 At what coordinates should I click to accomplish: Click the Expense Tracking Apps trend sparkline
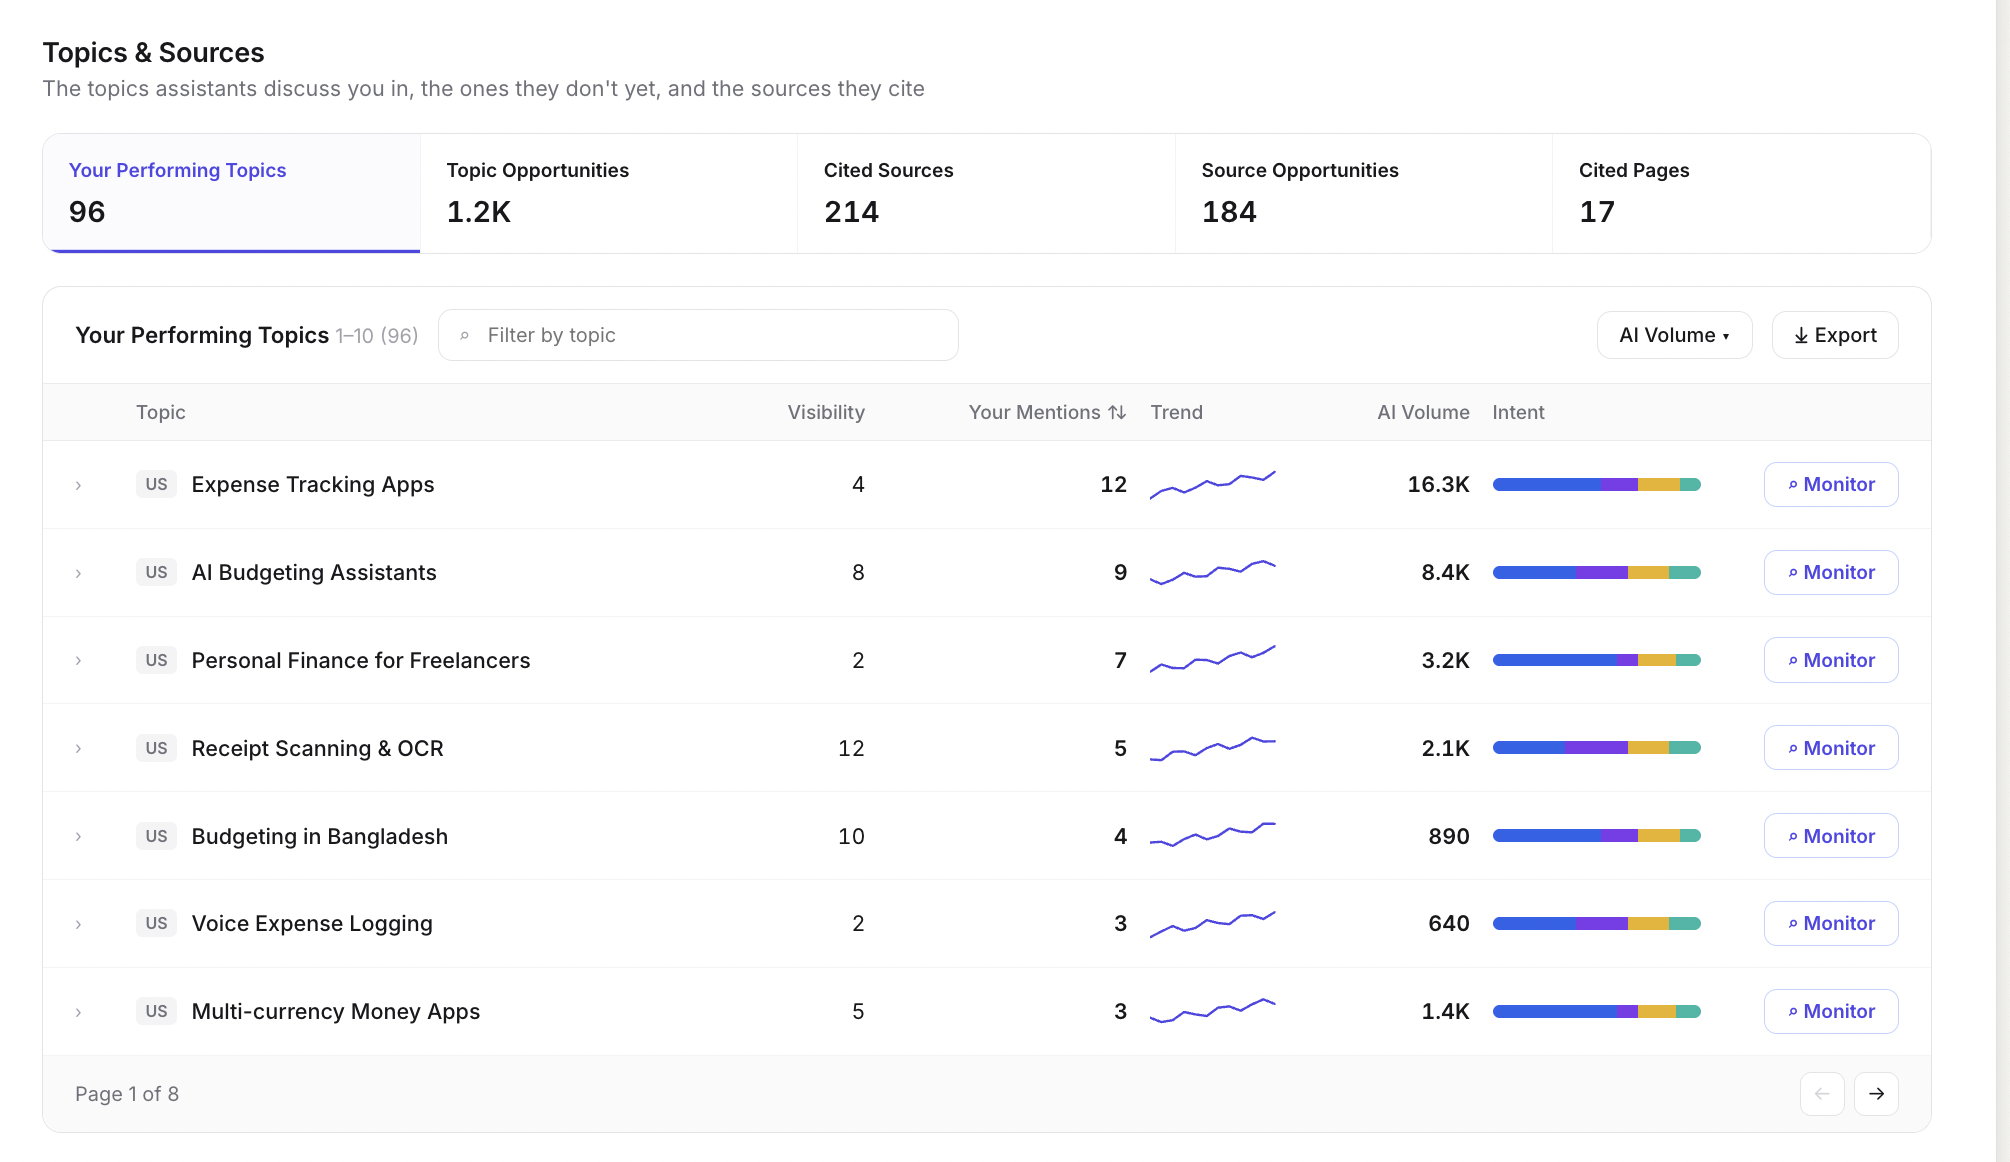click(1213, 484)
